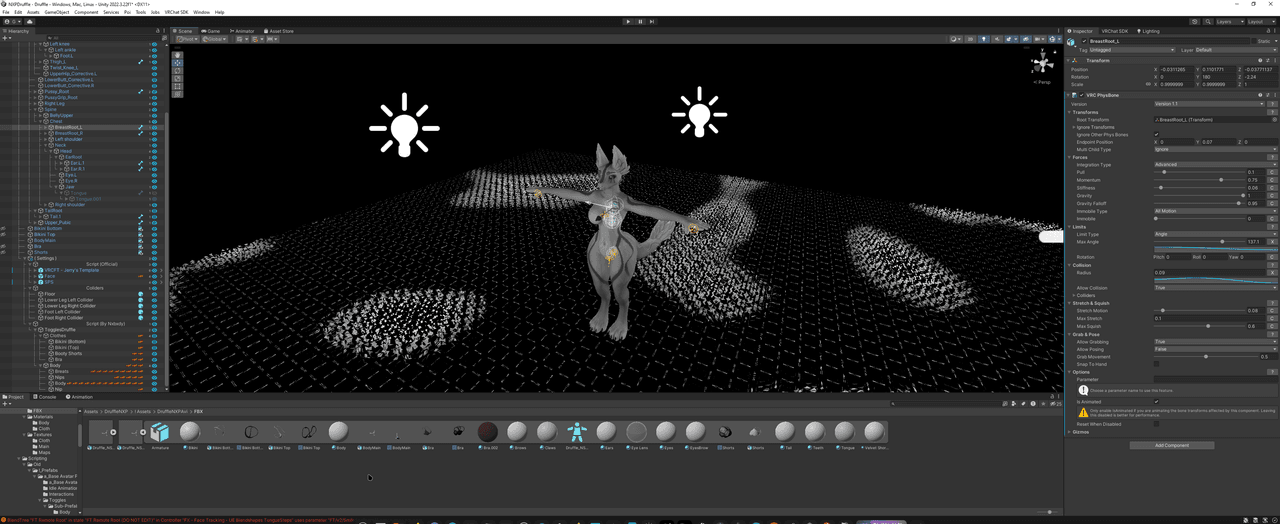Viewport: 1280px width, 524px height.
Task: Toggle Reset When Disabled checkbox
Action: click(1157, 424)
